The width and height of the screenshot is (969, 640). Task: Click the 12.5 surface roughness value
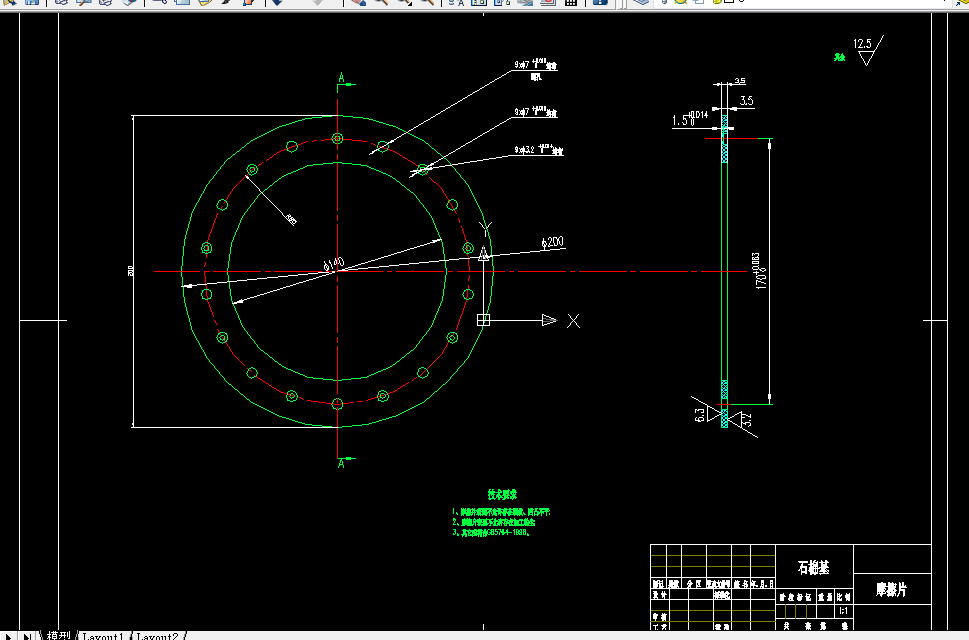point(862,43)
